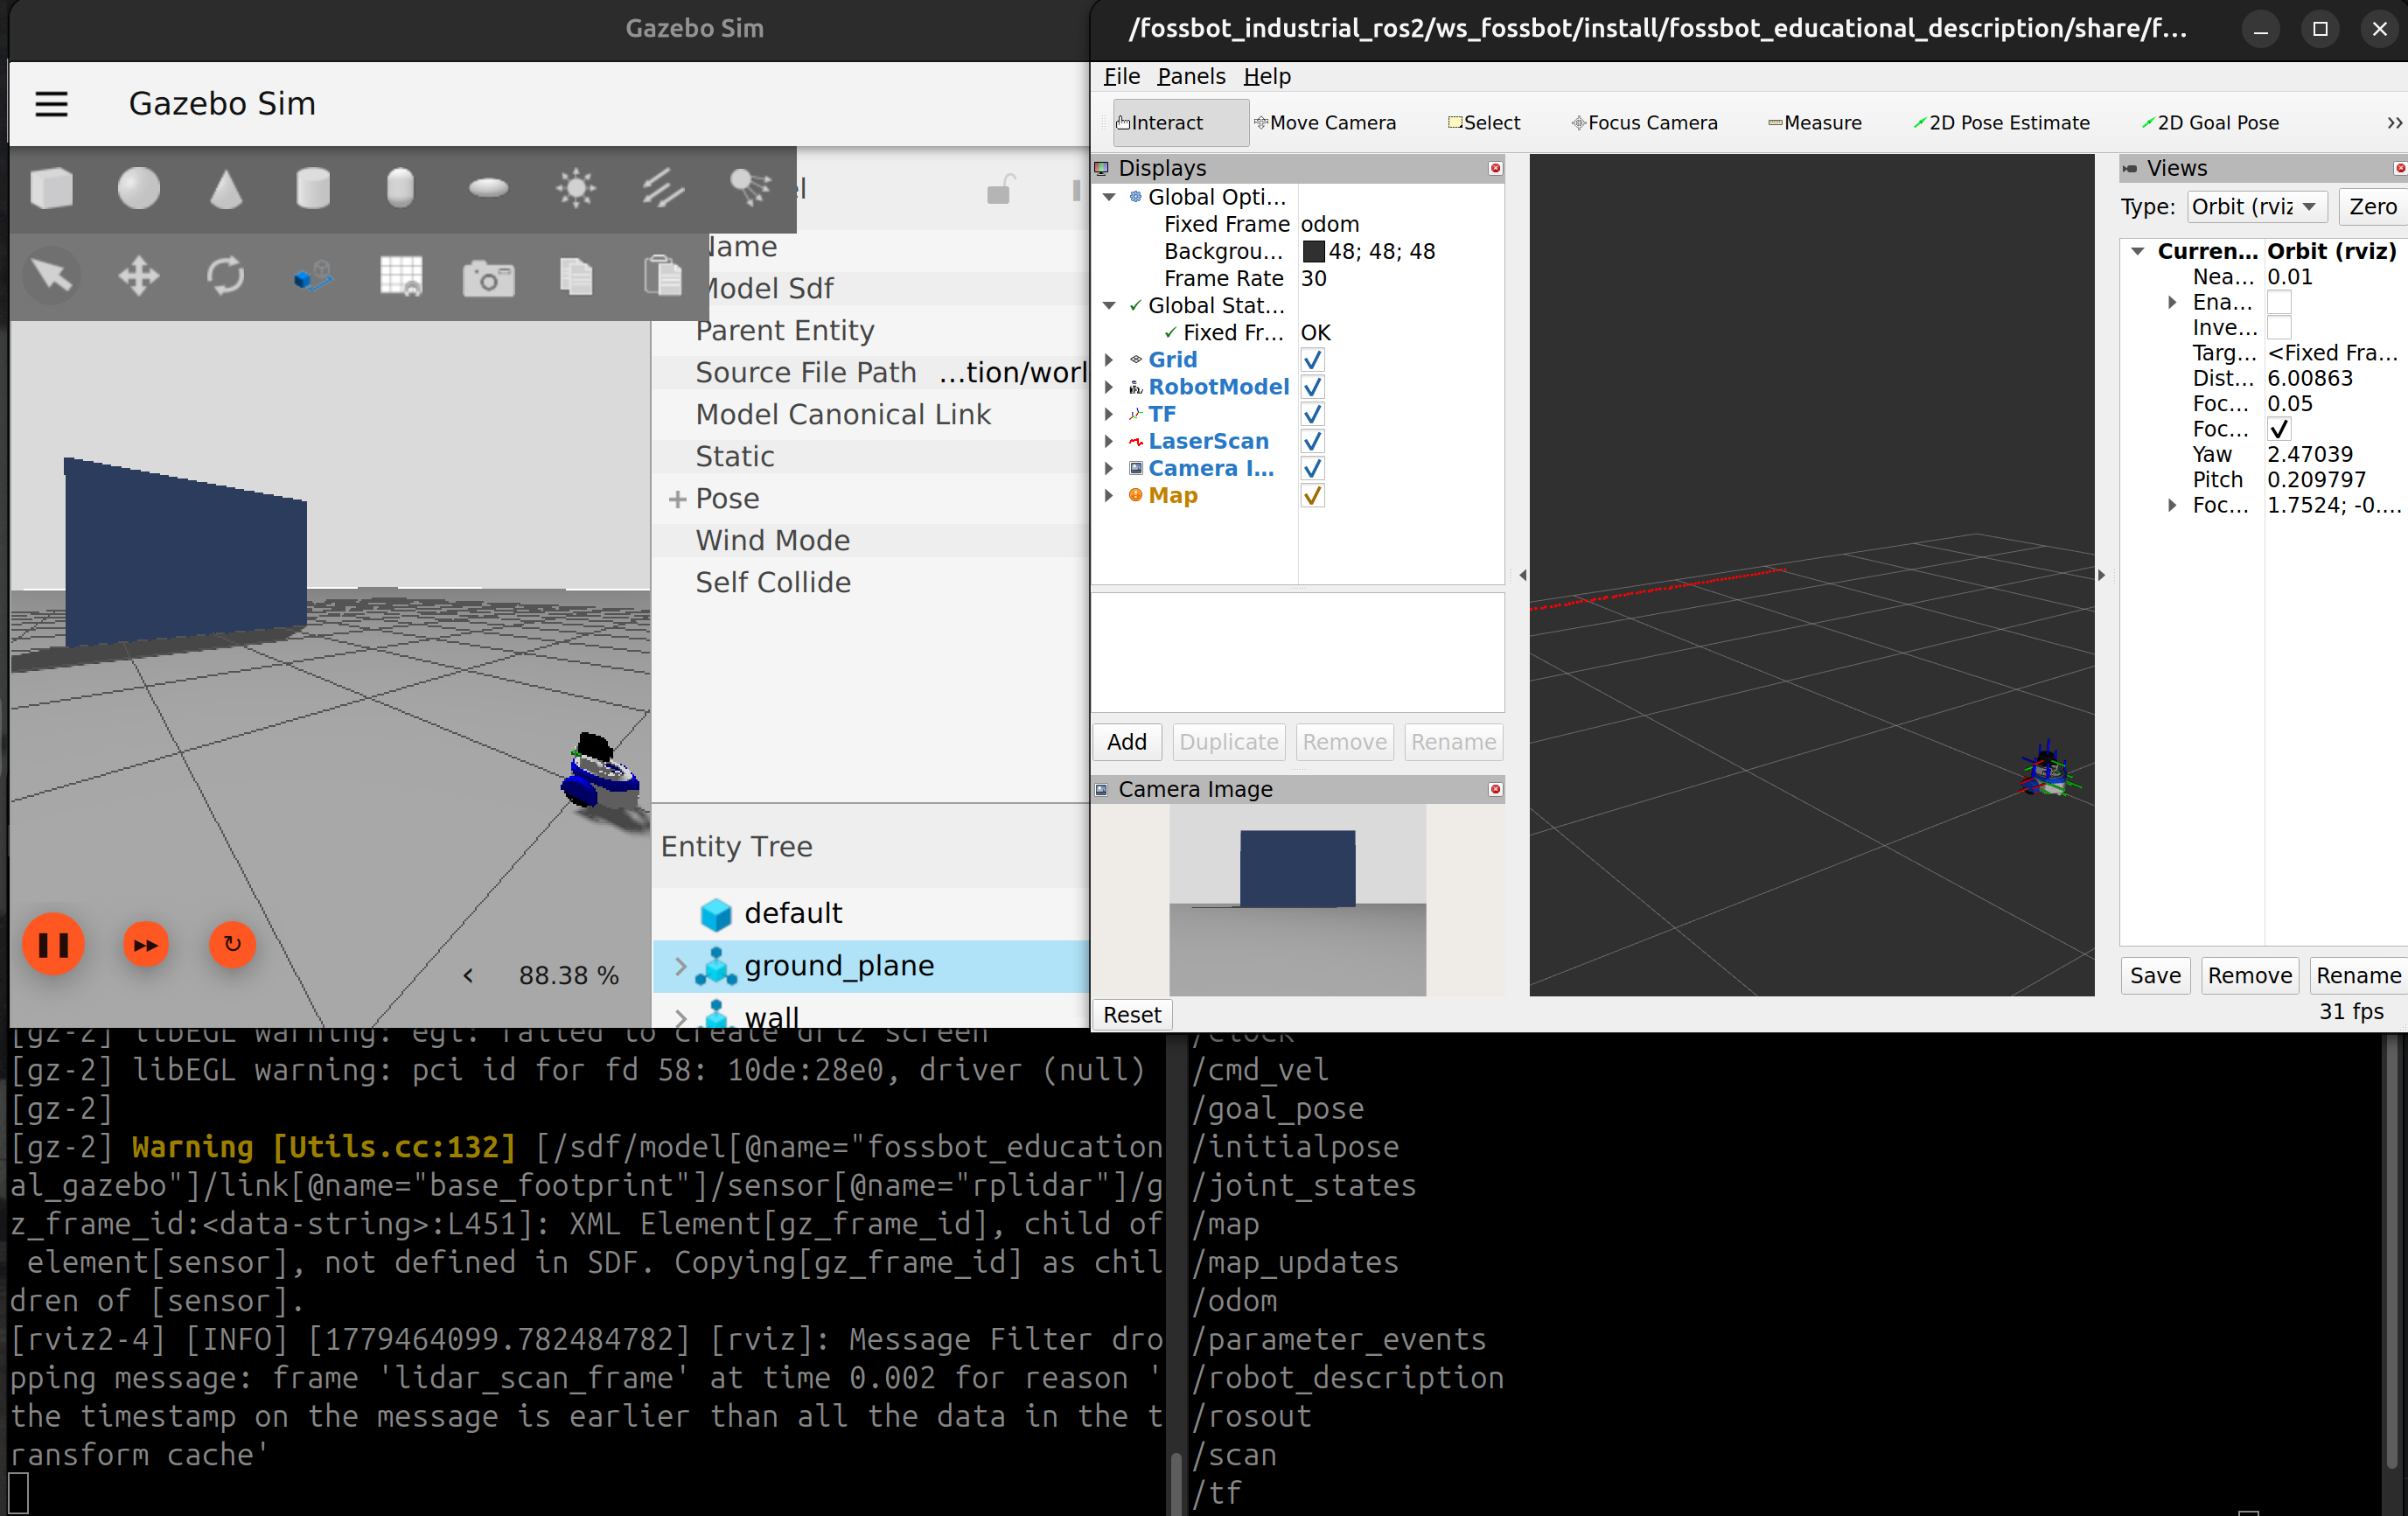Viewport: 2408px width, 1516px height.
Task: Select the 2D Goal Pose tool
Action: [2210, 122]
